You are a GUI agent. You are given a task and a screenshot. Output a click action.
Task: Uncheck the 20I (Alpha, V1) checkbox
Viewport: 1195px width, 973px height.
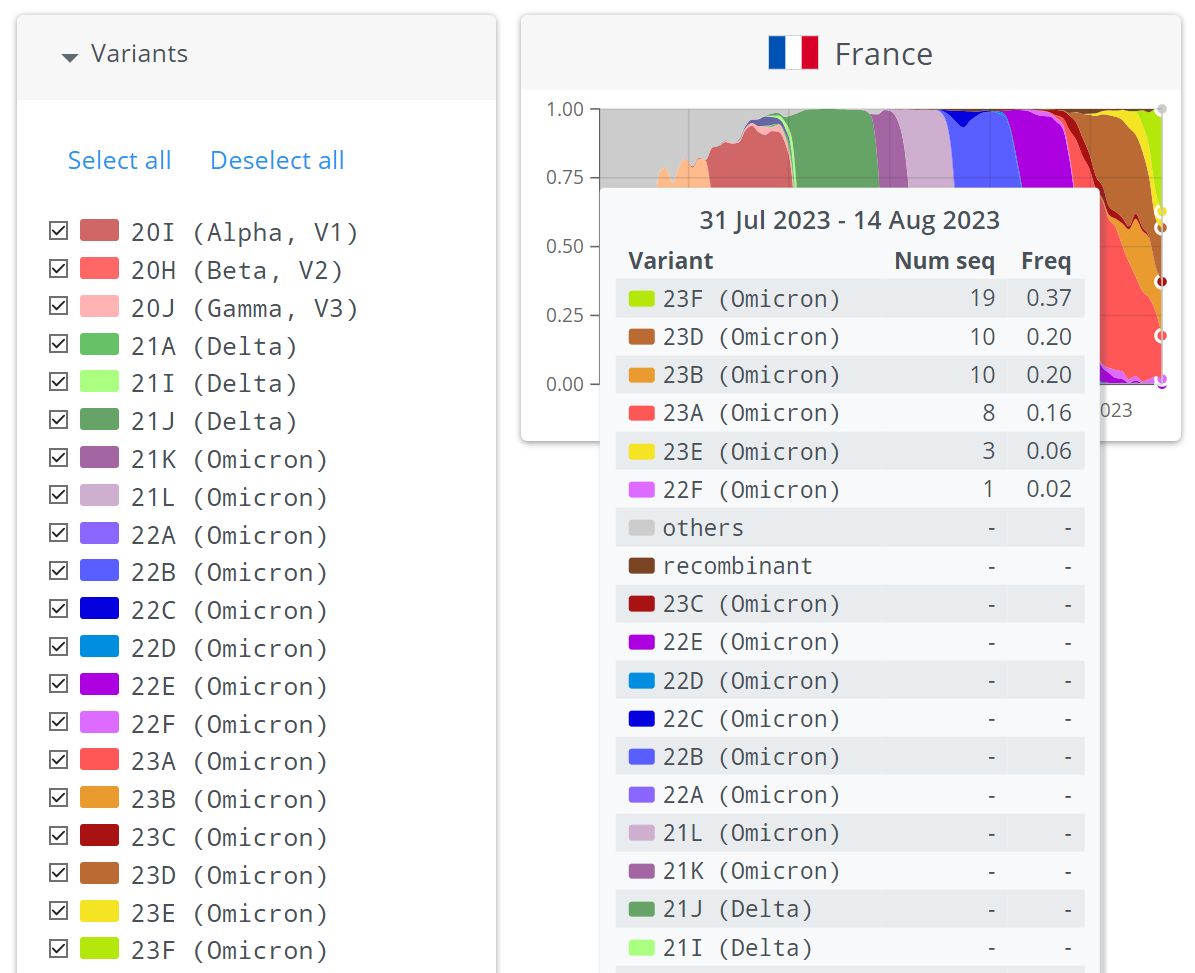(x=59, y=231)
